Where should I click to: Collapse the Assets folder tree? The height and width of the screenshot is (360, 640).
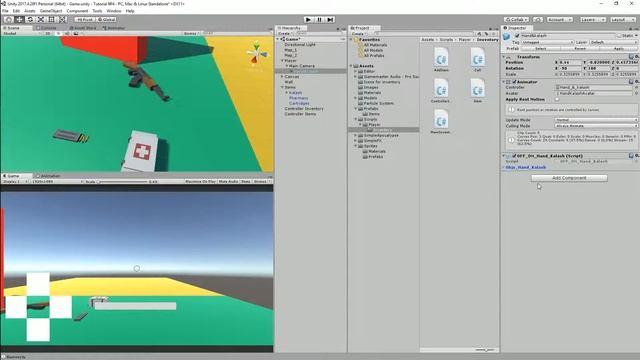point(351,66)
